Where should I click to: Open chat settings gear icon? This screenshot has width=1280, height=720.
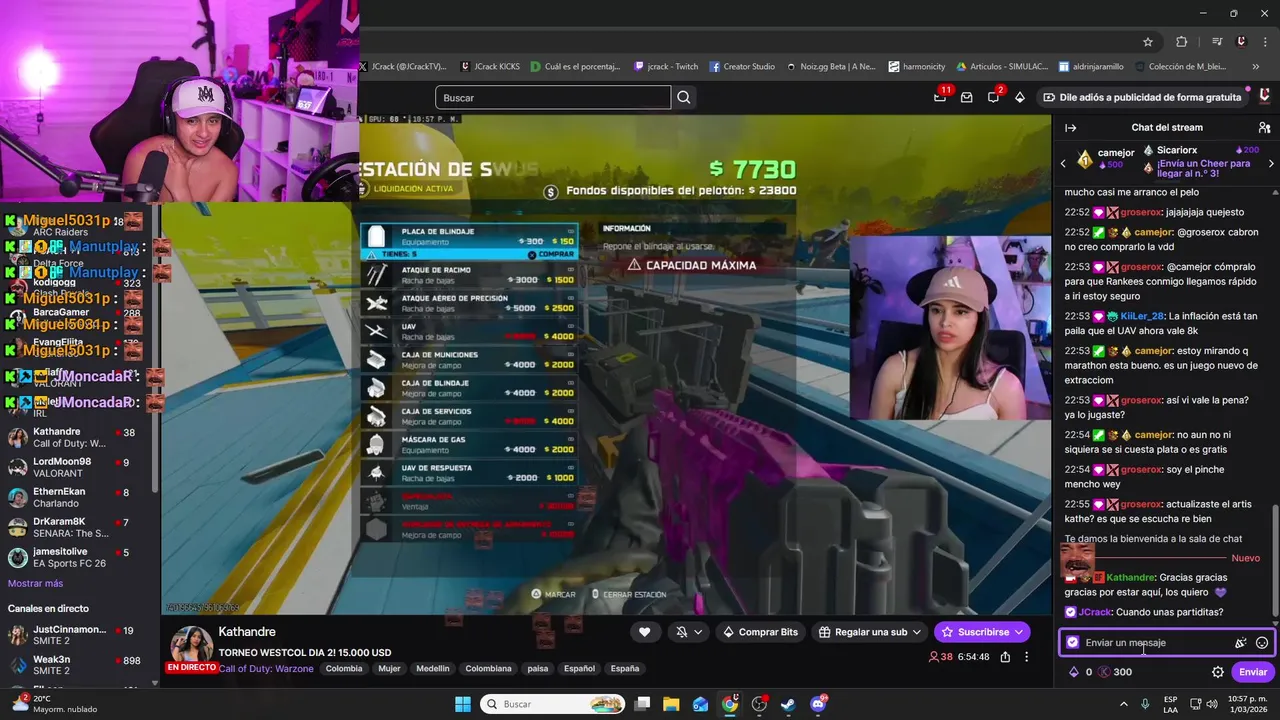coord(1218,672)
